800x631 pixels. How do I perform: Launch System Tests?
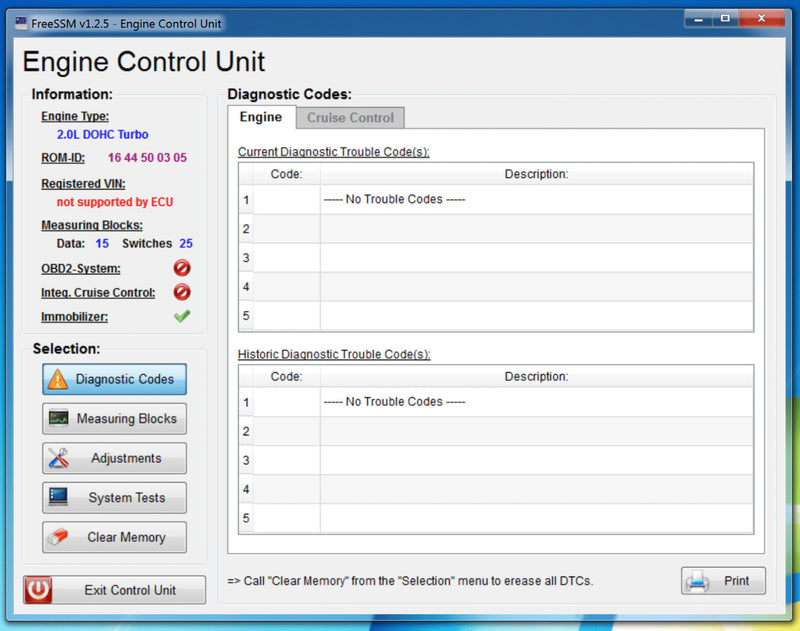[x=114, y=497]
